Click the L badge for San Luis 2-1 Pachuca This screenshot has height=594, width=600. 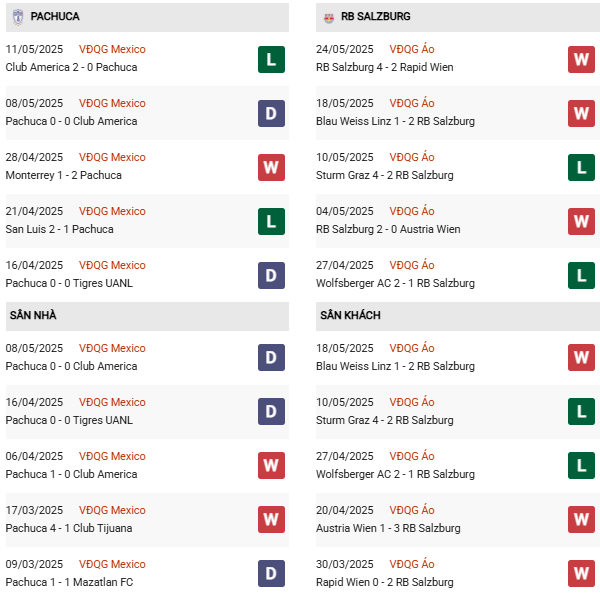271,221
